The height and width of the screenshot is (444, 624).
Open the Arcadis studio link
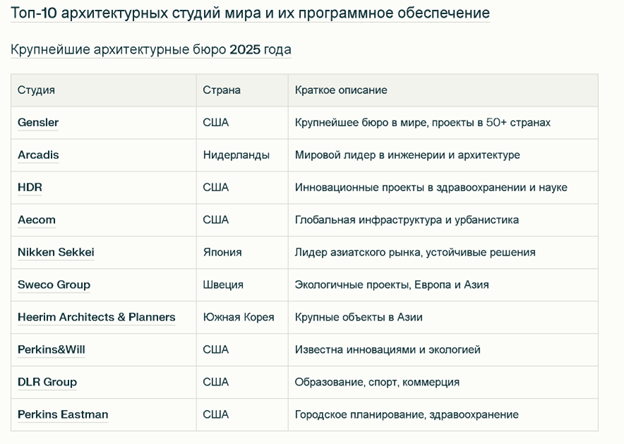click(38, 155)
